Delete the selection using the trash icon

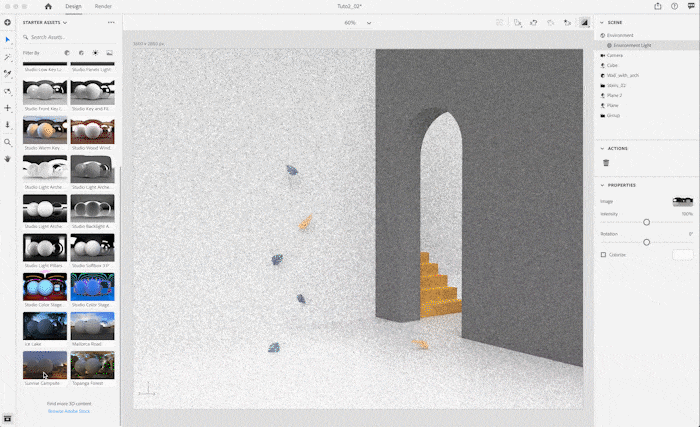[x=606, y=162]
